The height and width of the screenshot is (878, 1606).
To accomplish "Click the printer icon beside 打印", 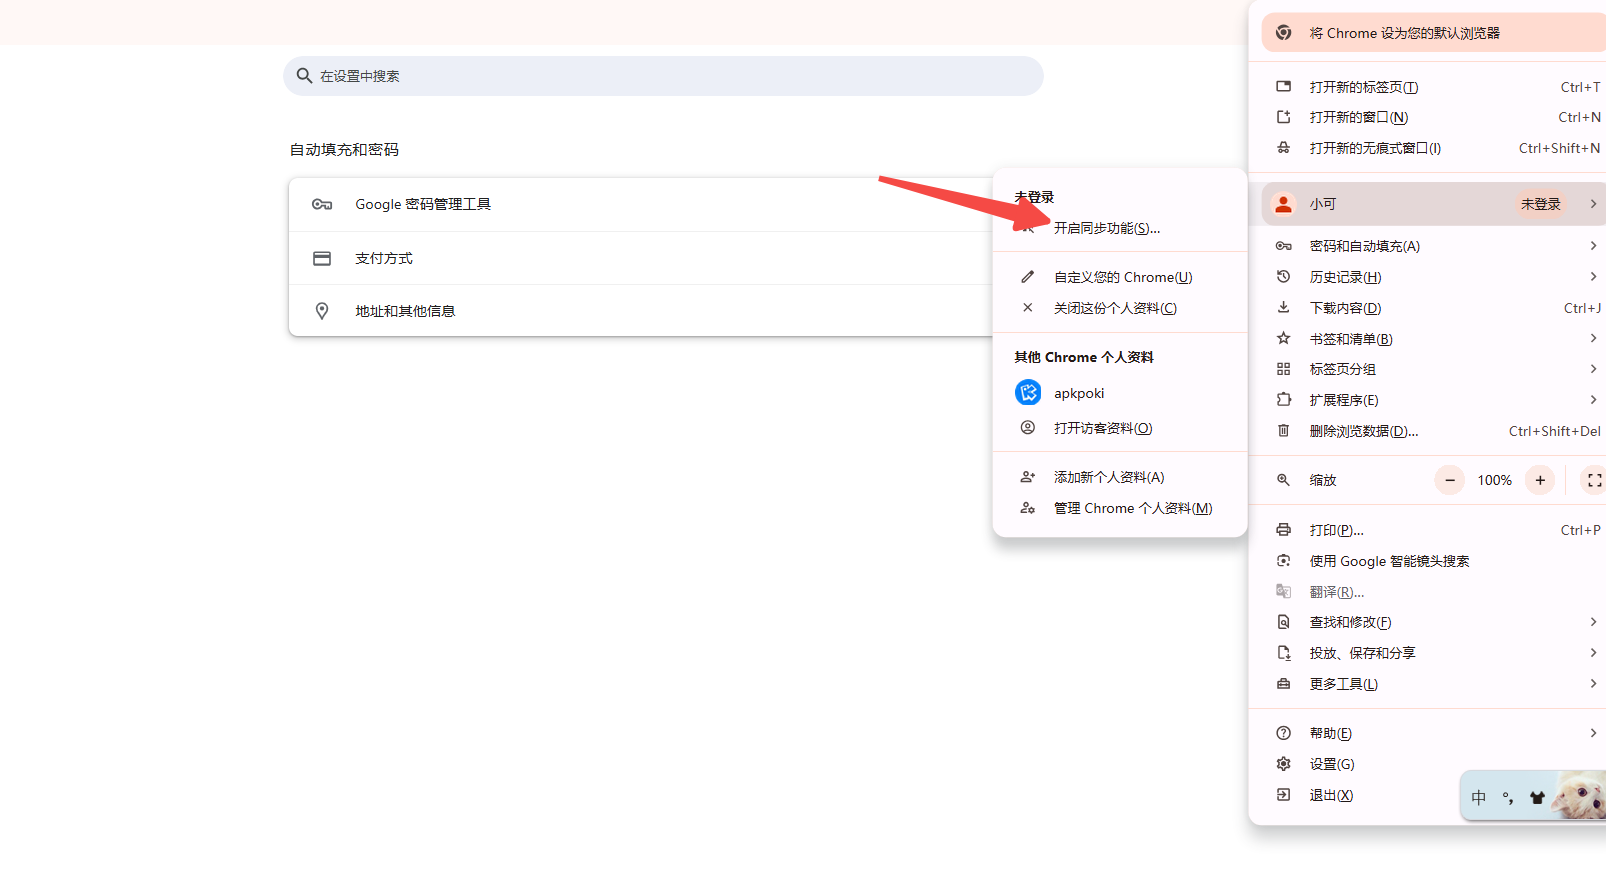I will [1284, 530].
